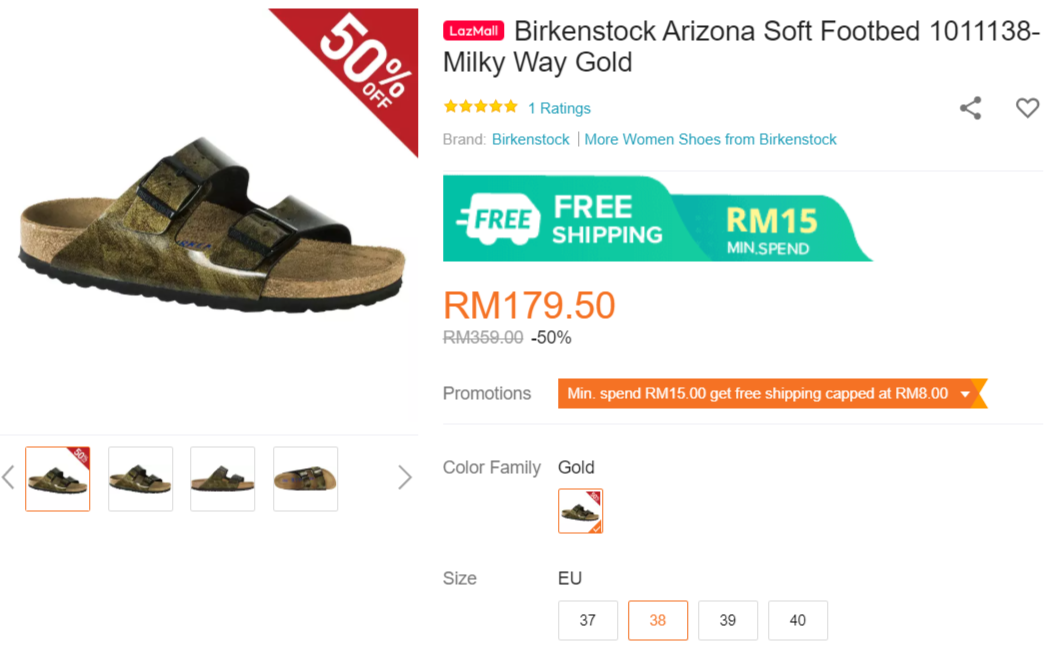Show next product thumbnails arrow

(404, 478)
